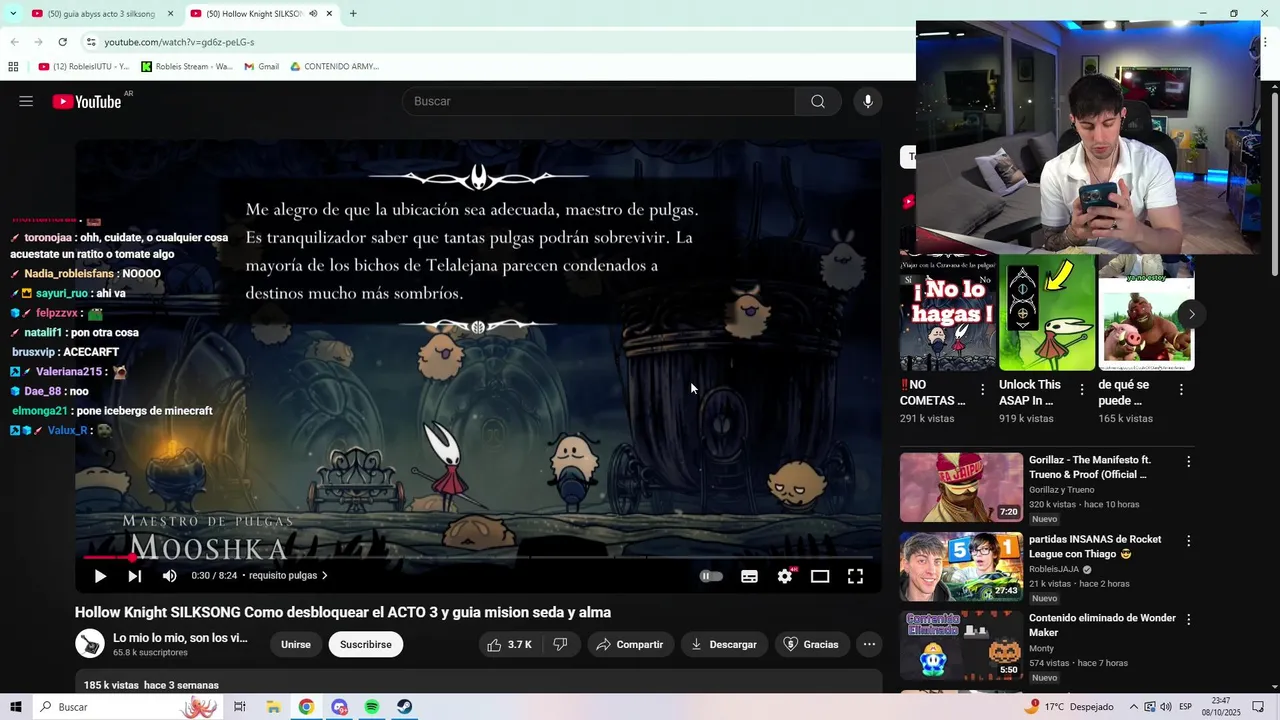Like the video with 3.7 K likes
Image resolution: width=1280 pixels, height=720 pixels.
pos(510,645)
